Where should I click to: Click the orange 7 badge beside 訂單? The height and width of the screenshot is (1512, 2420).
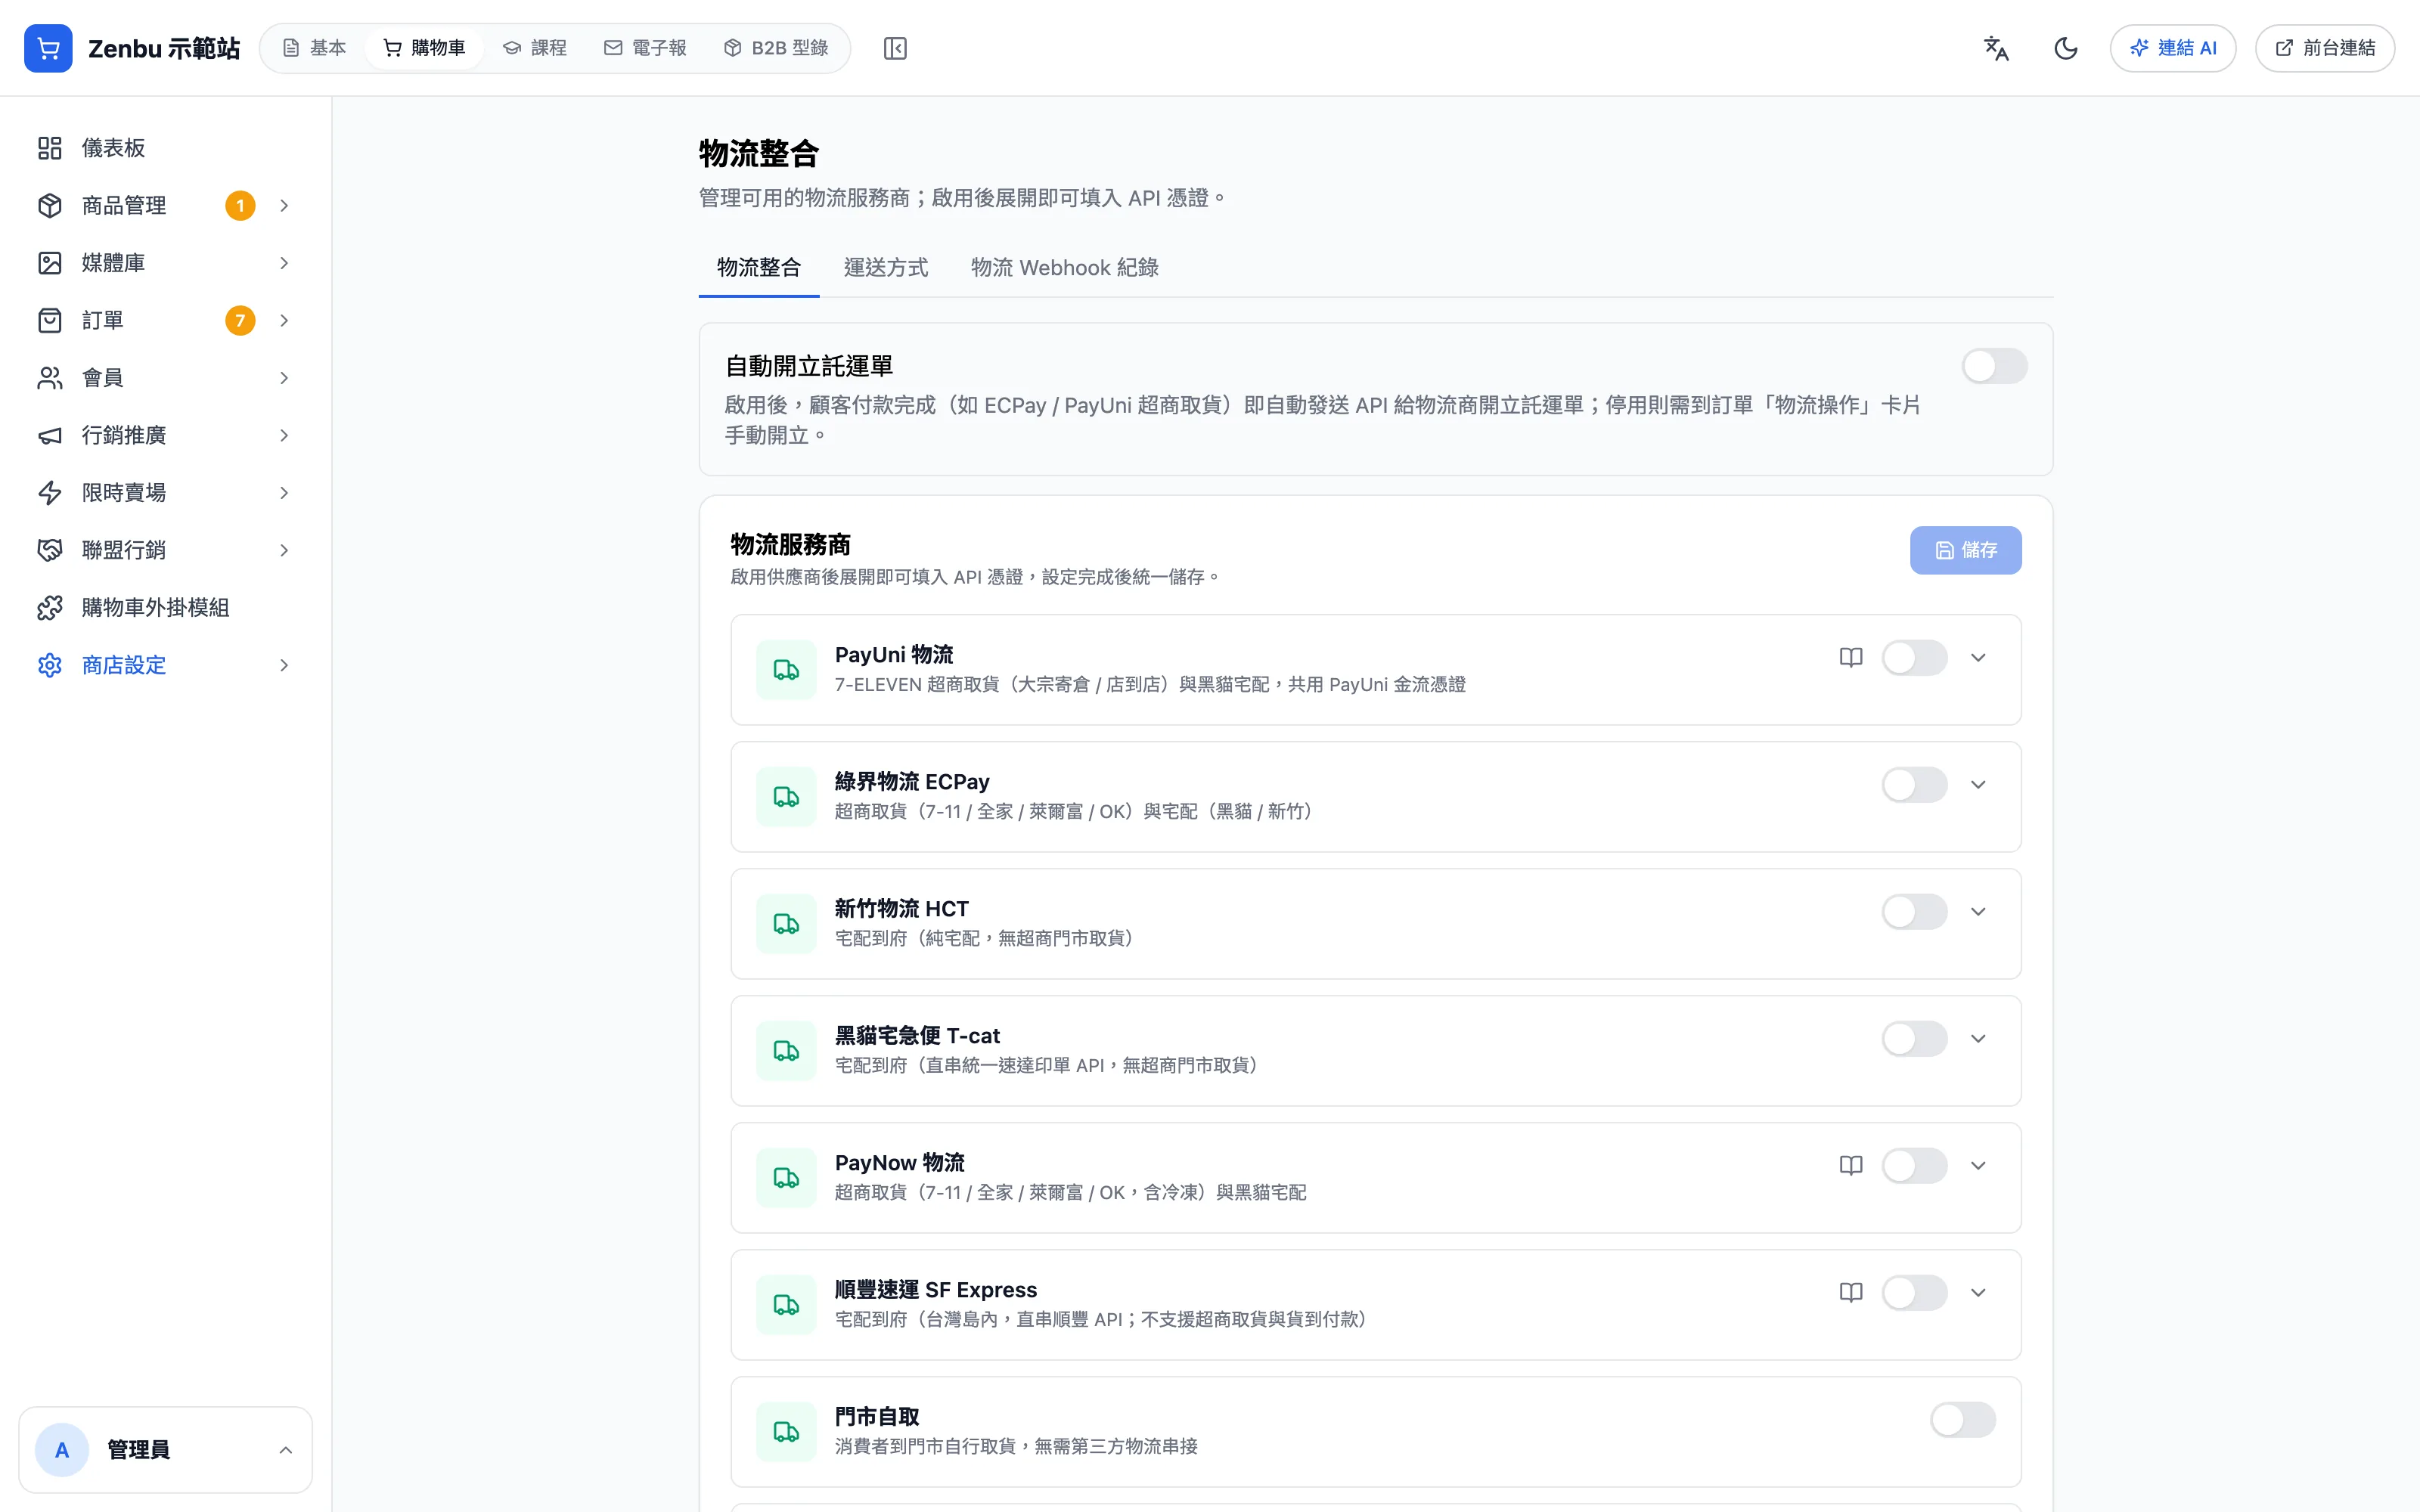coord(240,321)
